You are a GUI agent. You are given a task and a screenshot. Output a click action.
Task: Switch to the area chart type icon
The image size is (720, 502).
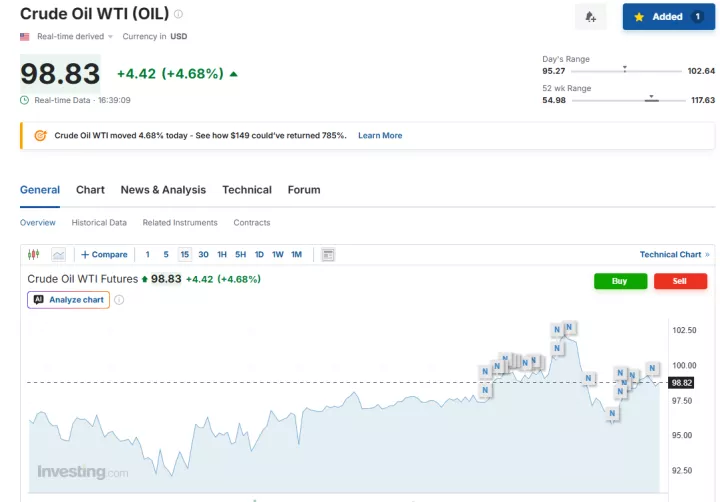(58, 255)
